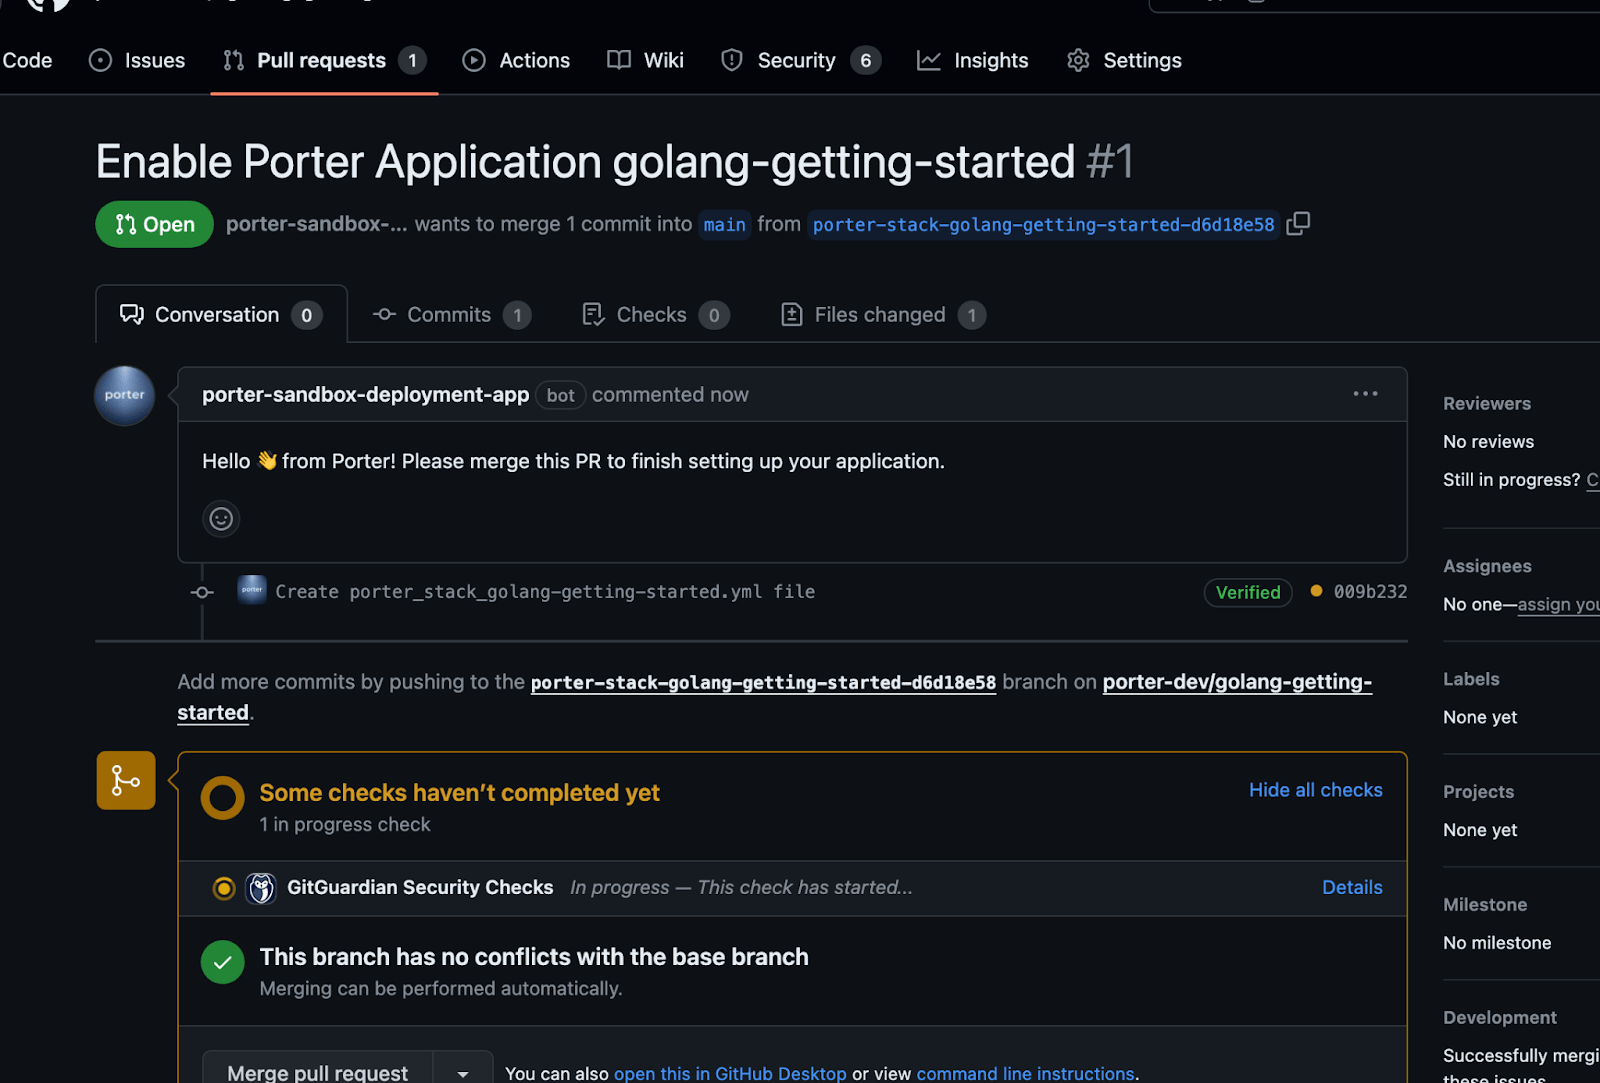
Task: Open the Milestone sidebar section
Action: click(x=1485, y=905)
